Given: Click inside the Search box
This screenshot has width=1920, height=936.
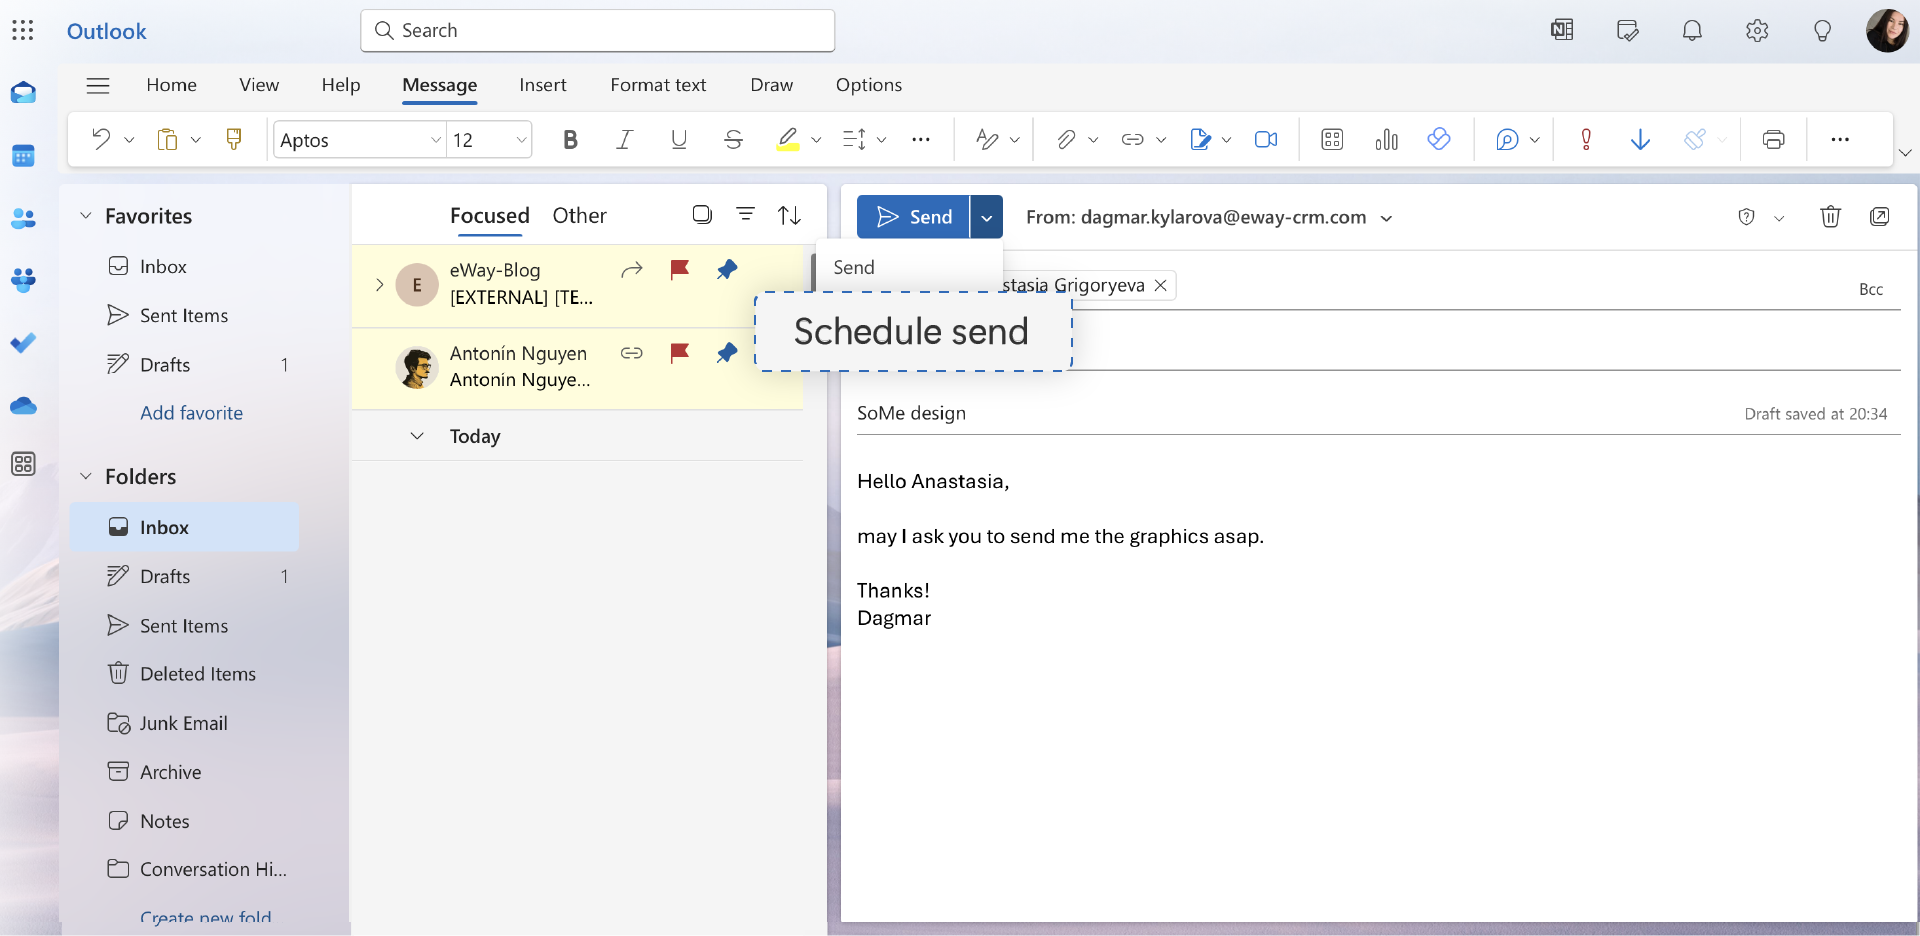Looking at the screenshot, I should tap(598, 31).
